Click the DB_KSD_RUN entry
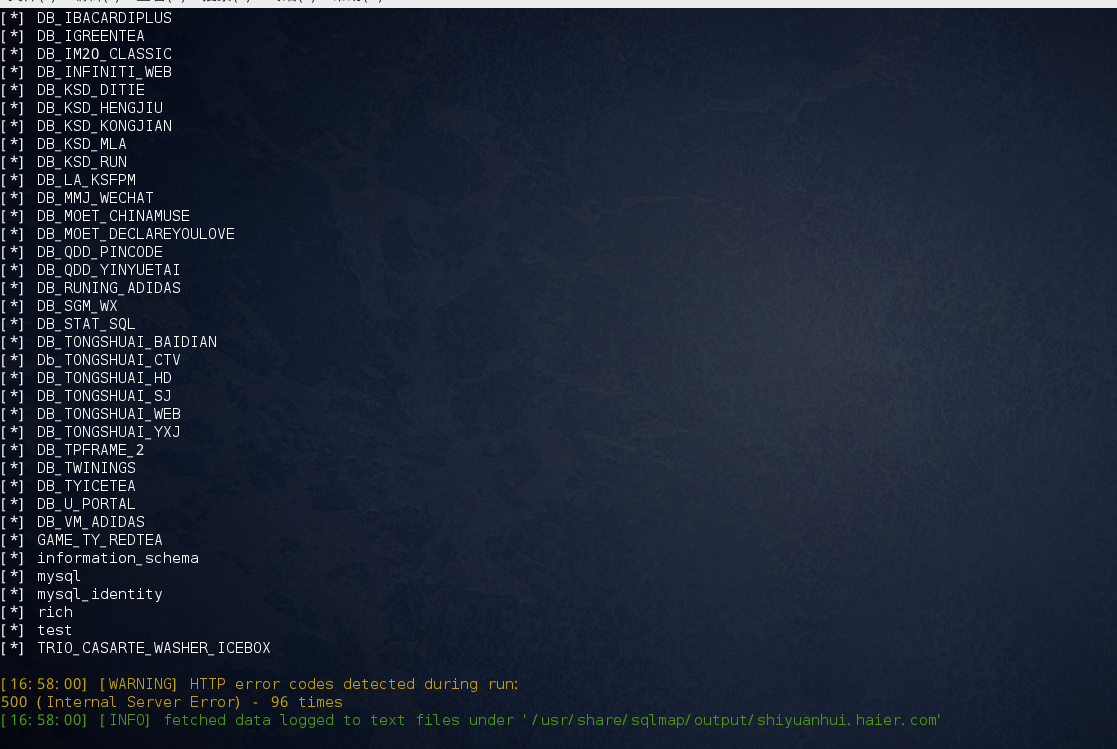The image size is (1117, 749). 82,162
